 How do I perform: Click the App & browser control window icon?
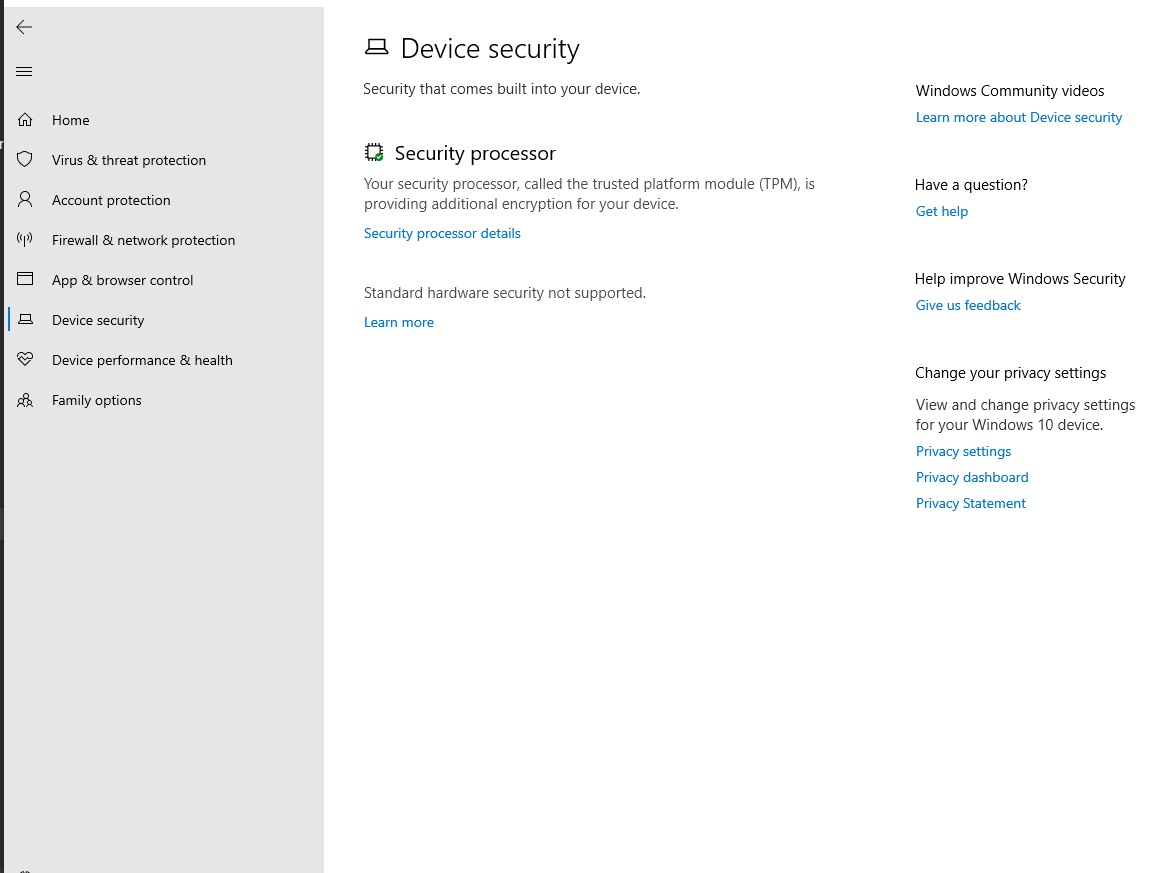pos(25,280)
